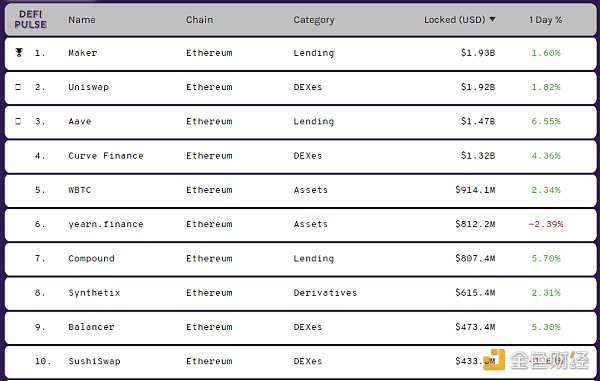The image size is (600, 381).
Task: Open the Curve Finance entry
Action: coord(106,156)
